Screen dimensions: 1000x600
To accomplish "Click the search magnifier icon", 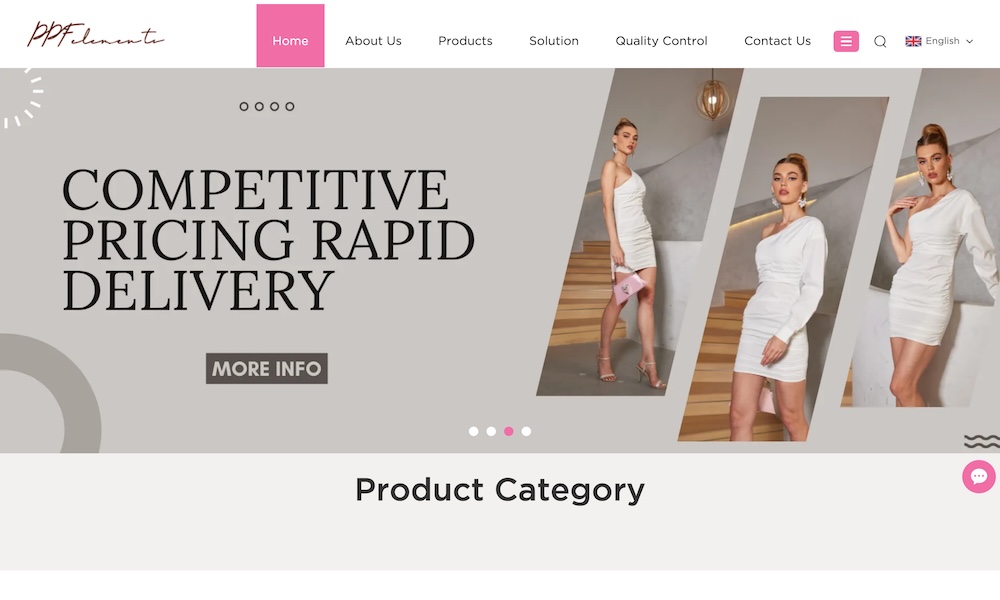I will click(880, 41).
